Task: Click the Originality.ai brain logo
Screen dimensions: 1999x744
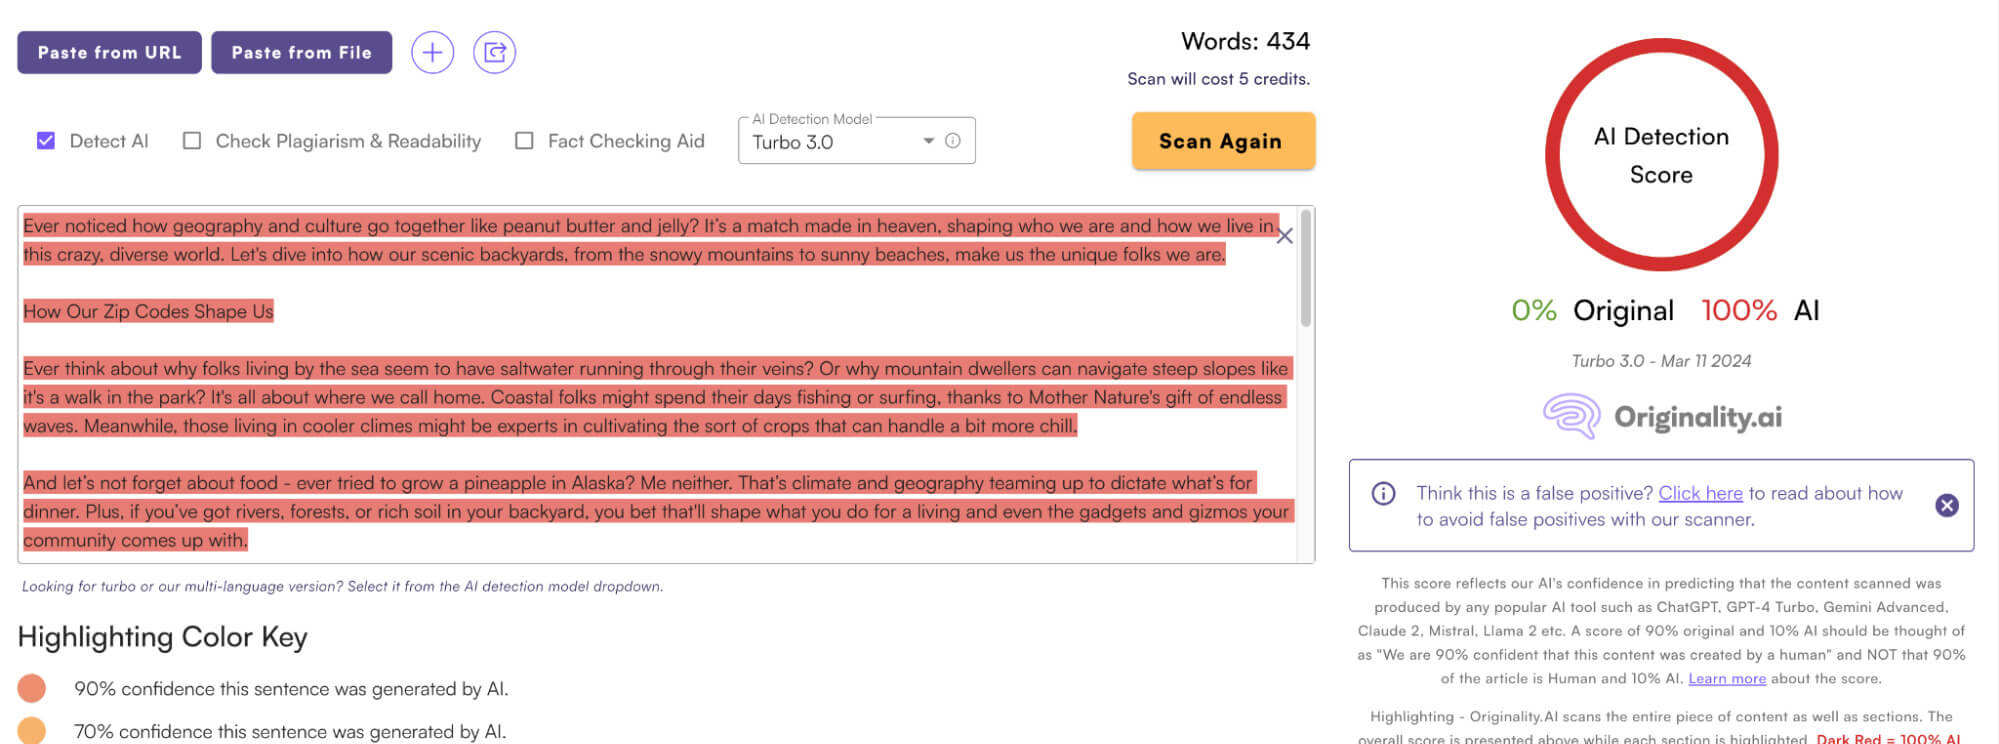Action: pyautogui.click(x=1571, y=416)
